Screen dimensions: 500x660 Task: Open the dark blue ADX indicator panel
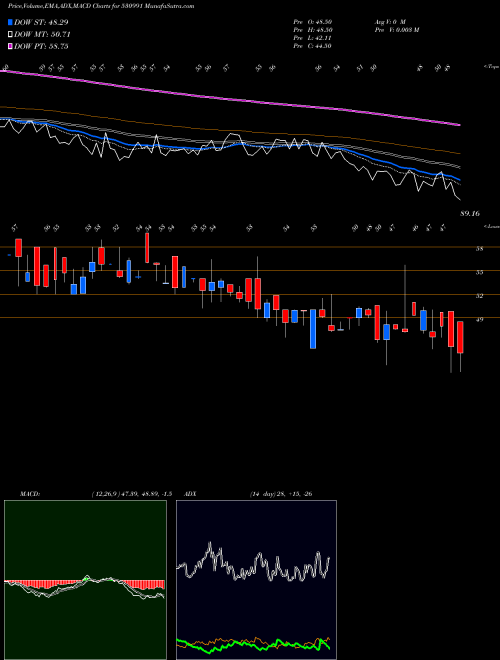click(x=256, y=580)
